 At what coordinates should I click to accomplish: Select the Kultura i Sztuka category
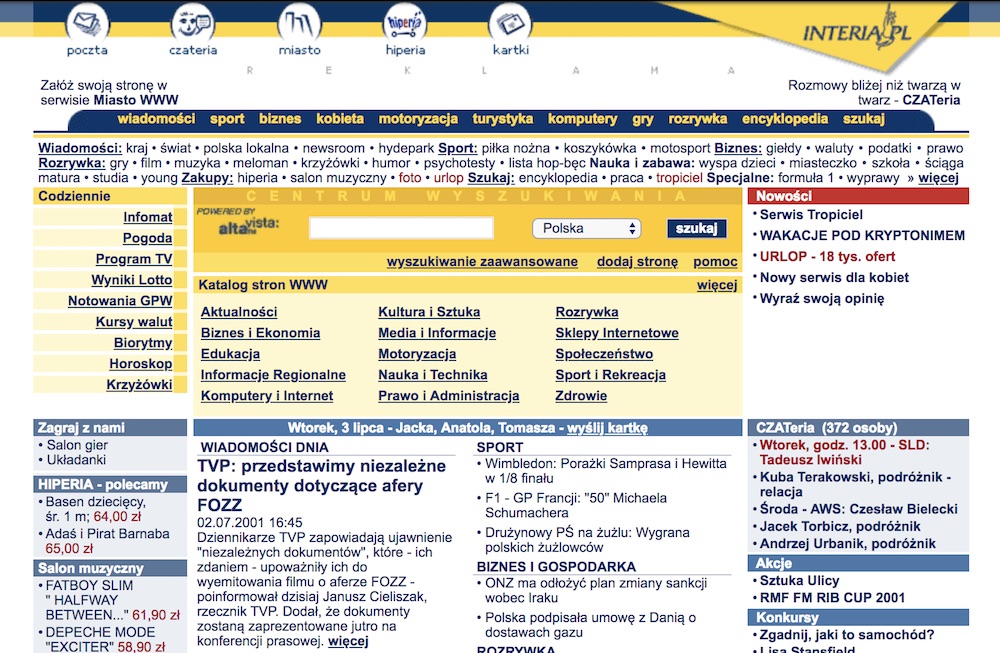(429, 312)
